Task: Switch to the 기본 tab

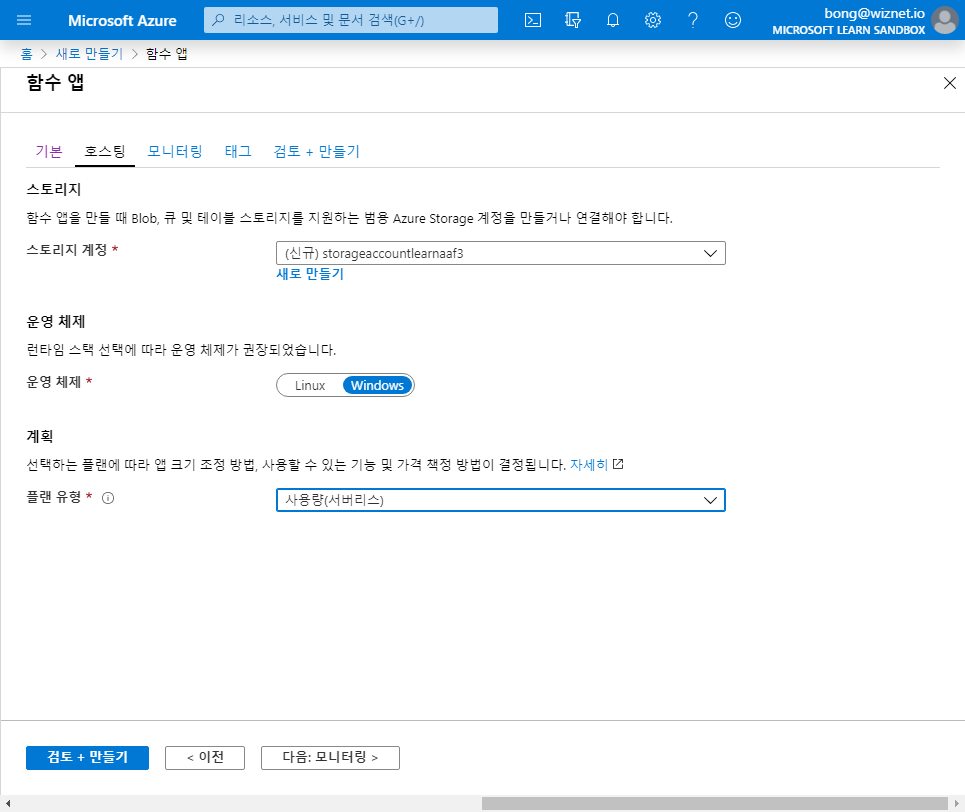Action: pyautogui.click(x=49, y=151)
